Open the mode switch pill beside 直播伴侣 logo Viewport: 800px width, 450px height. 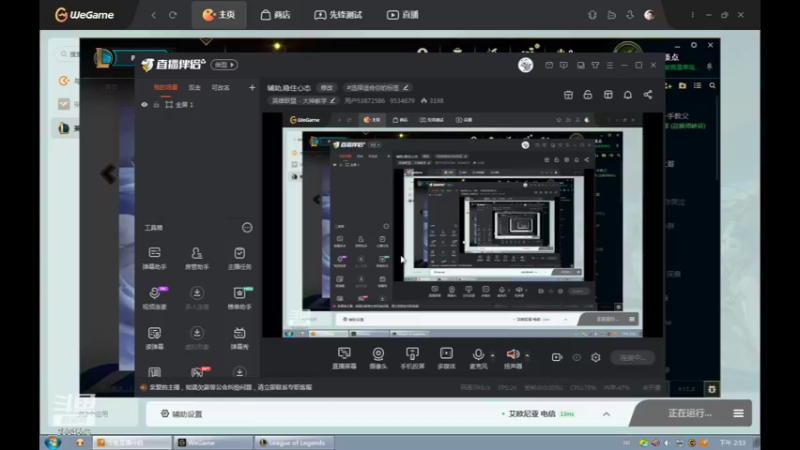tap(224, 65)
